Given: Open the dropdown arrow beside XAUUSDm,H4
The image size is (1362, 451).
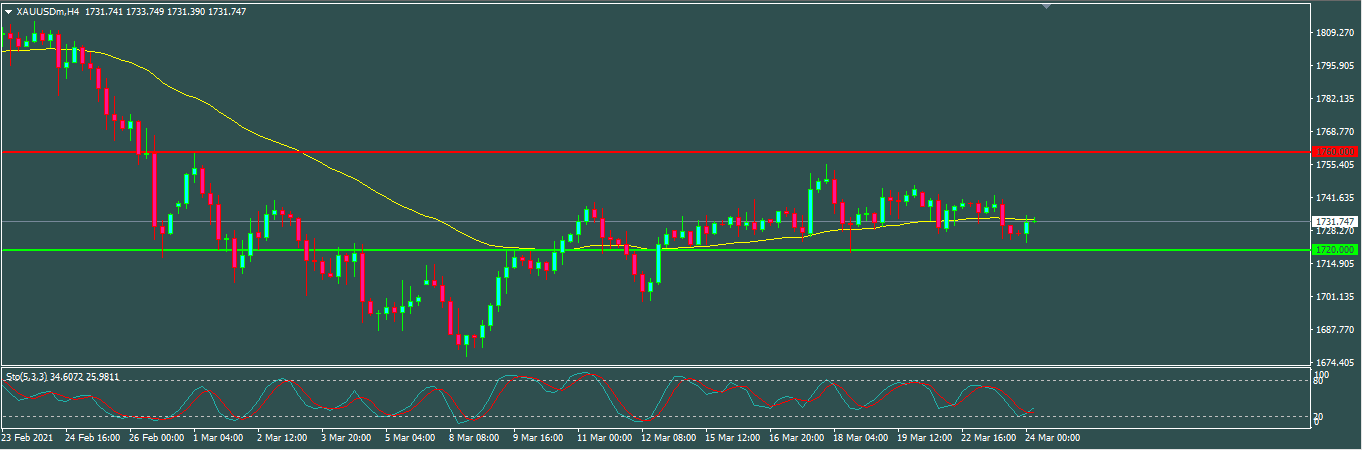Looking at the screenshot, I should [9, 12].
